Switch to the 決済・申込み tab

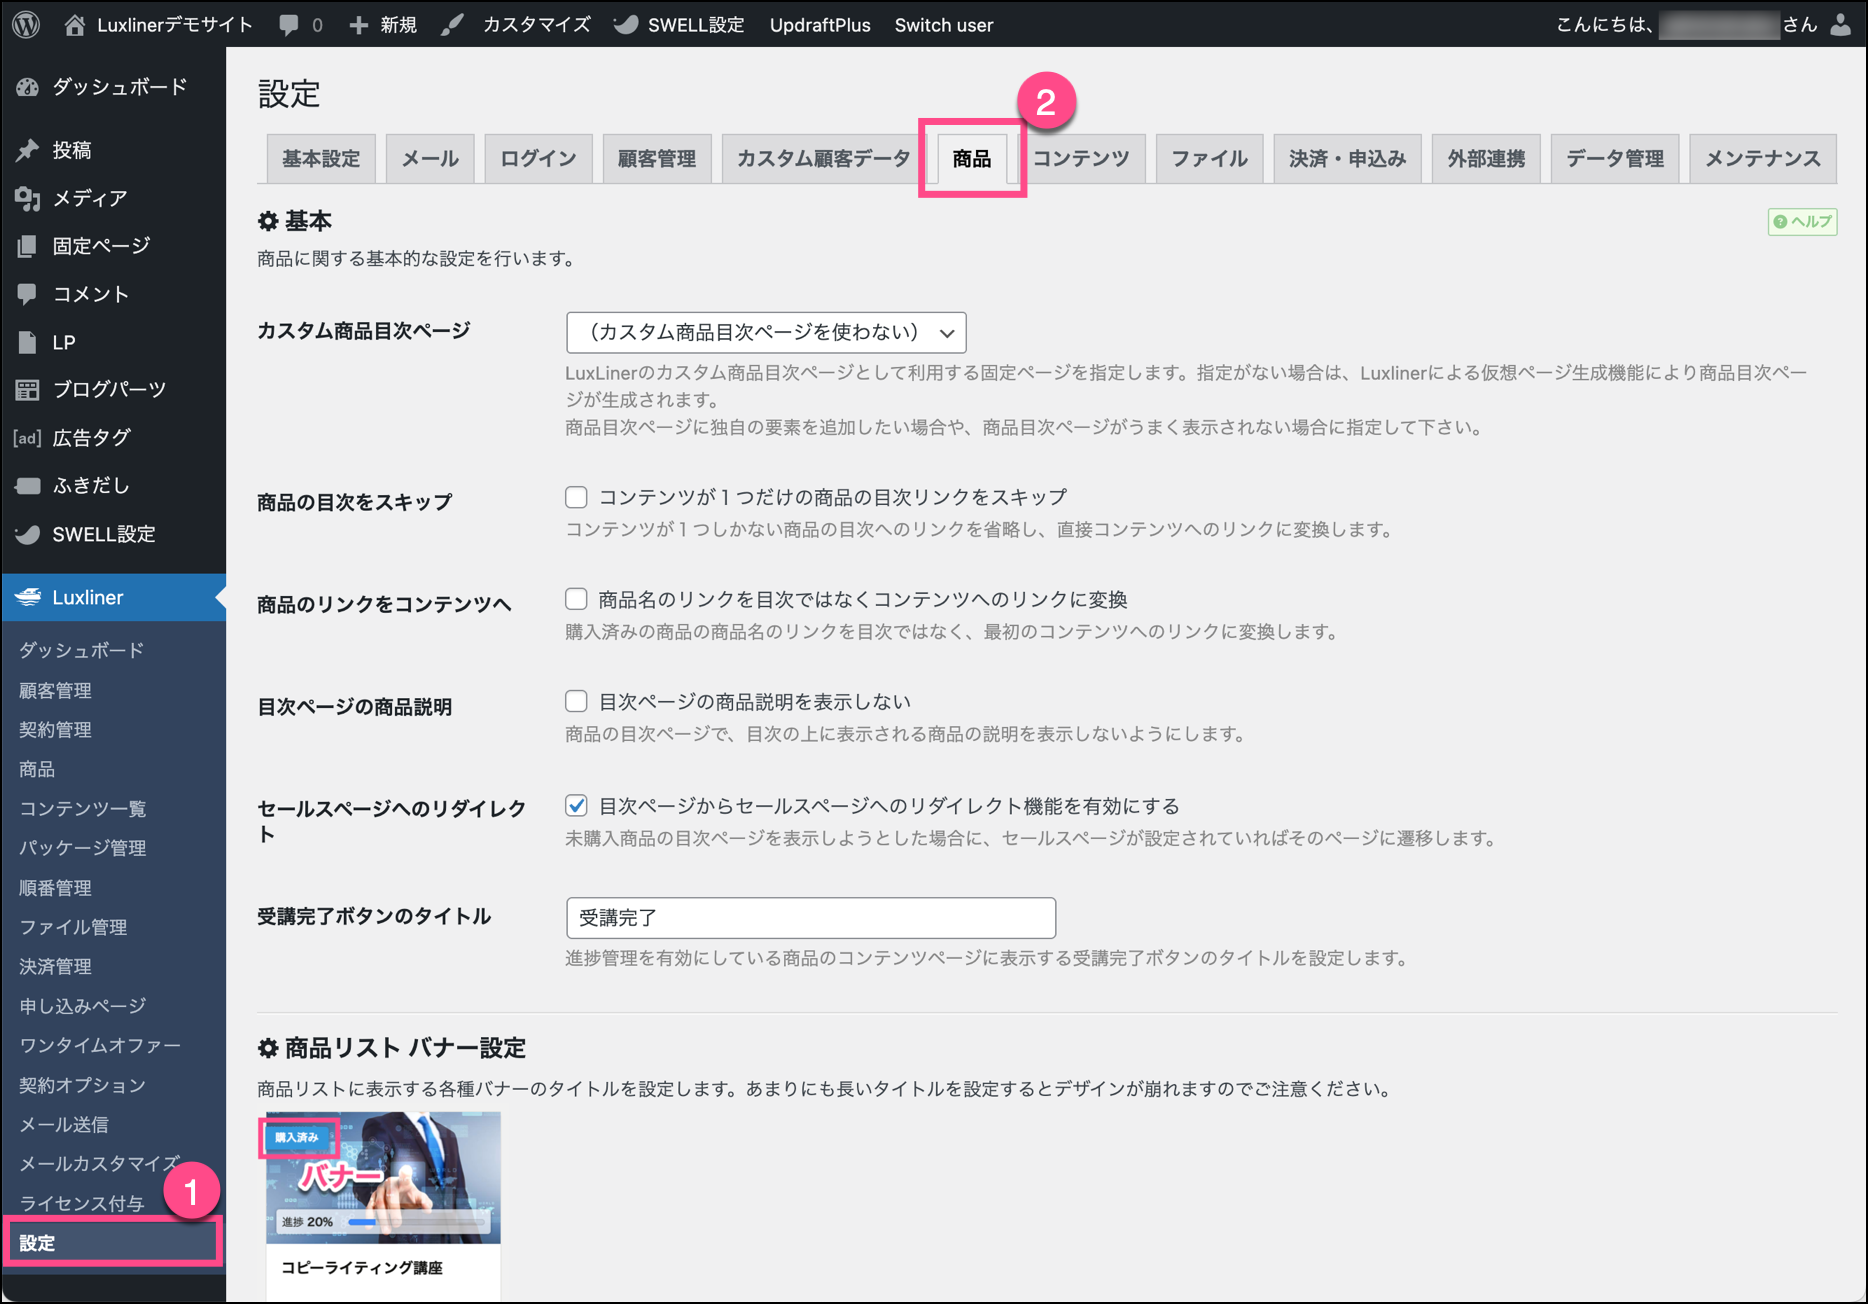[x=1346, y=158]
